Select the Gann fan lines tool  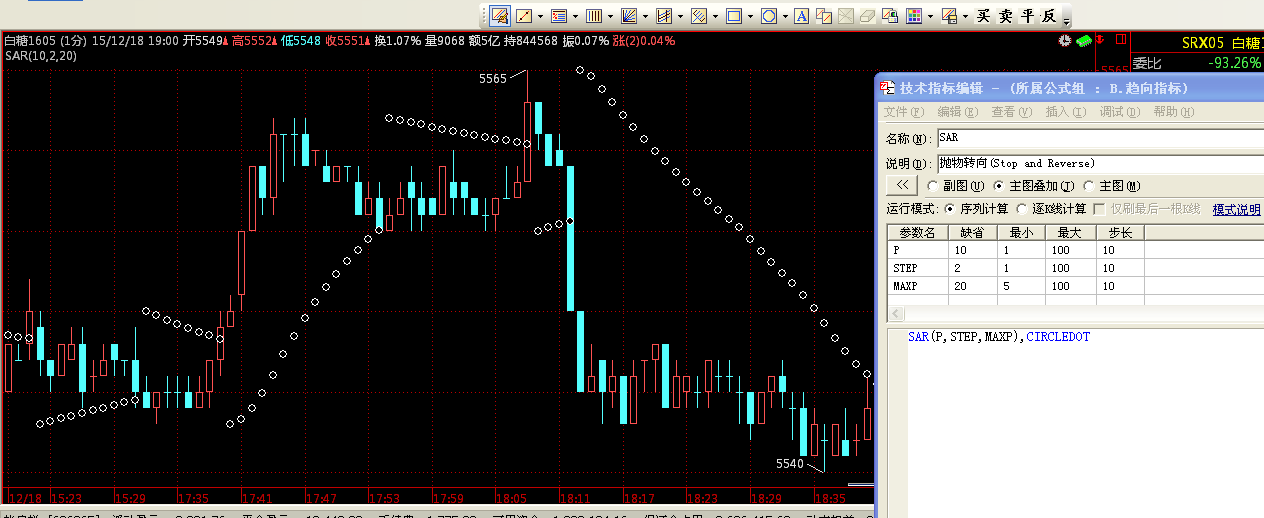point(629,16)
